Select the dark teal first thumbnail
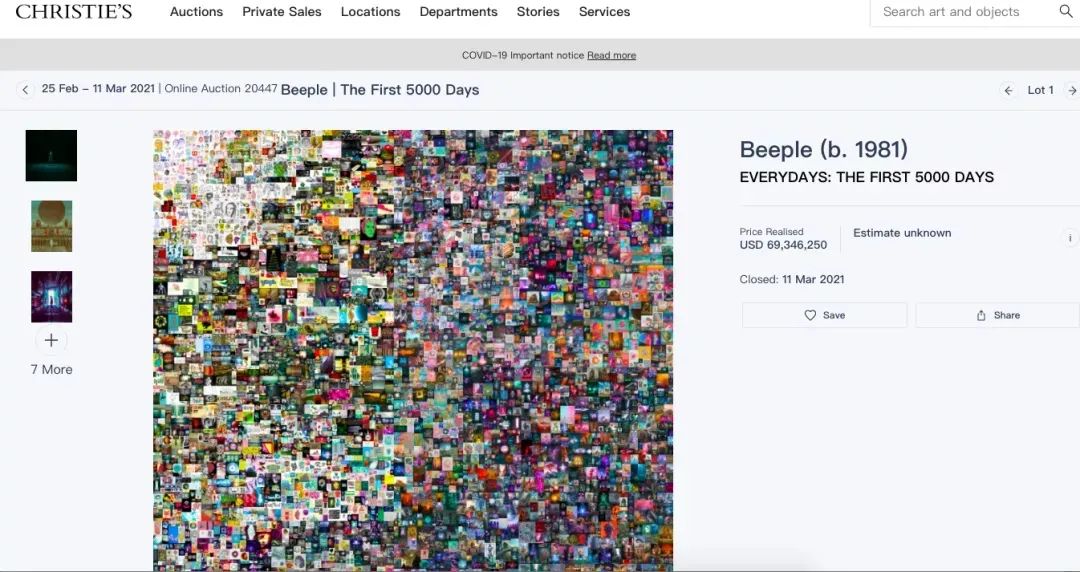This screenshot has height=572, width=1080. click(51, 156)
